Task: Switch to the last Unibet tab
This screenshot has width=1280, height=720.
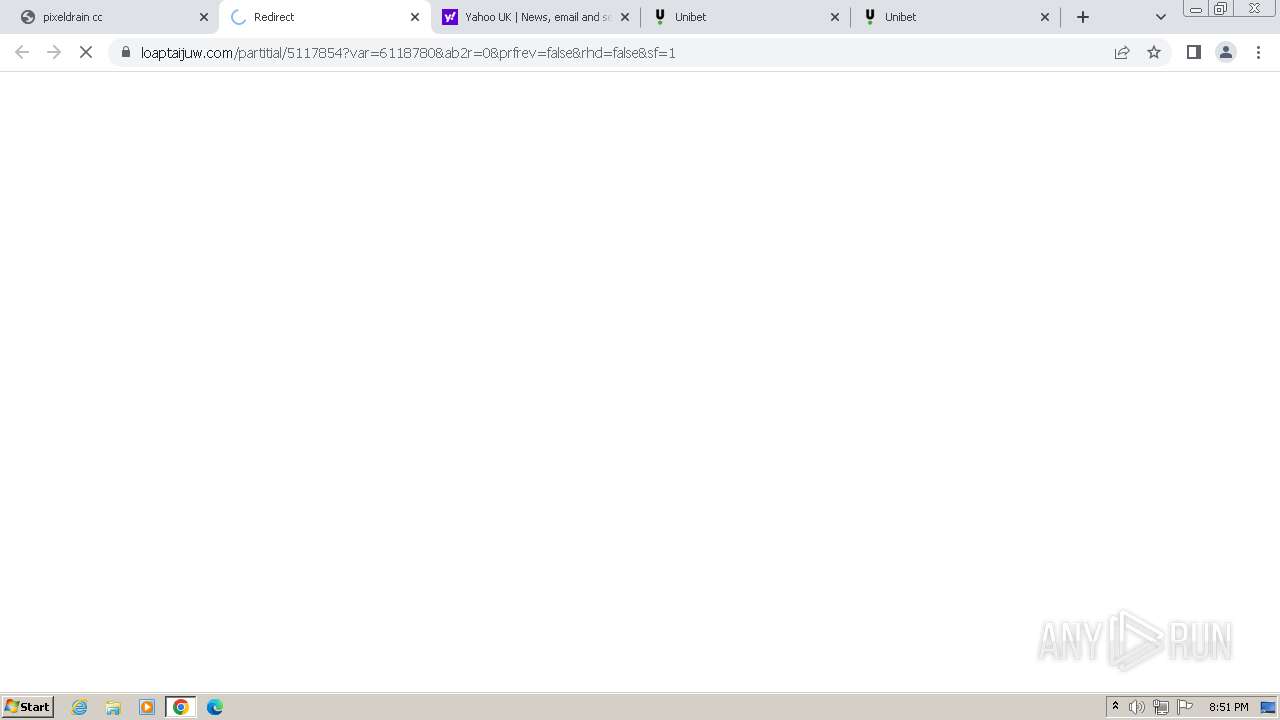Action: click(956, 17)
